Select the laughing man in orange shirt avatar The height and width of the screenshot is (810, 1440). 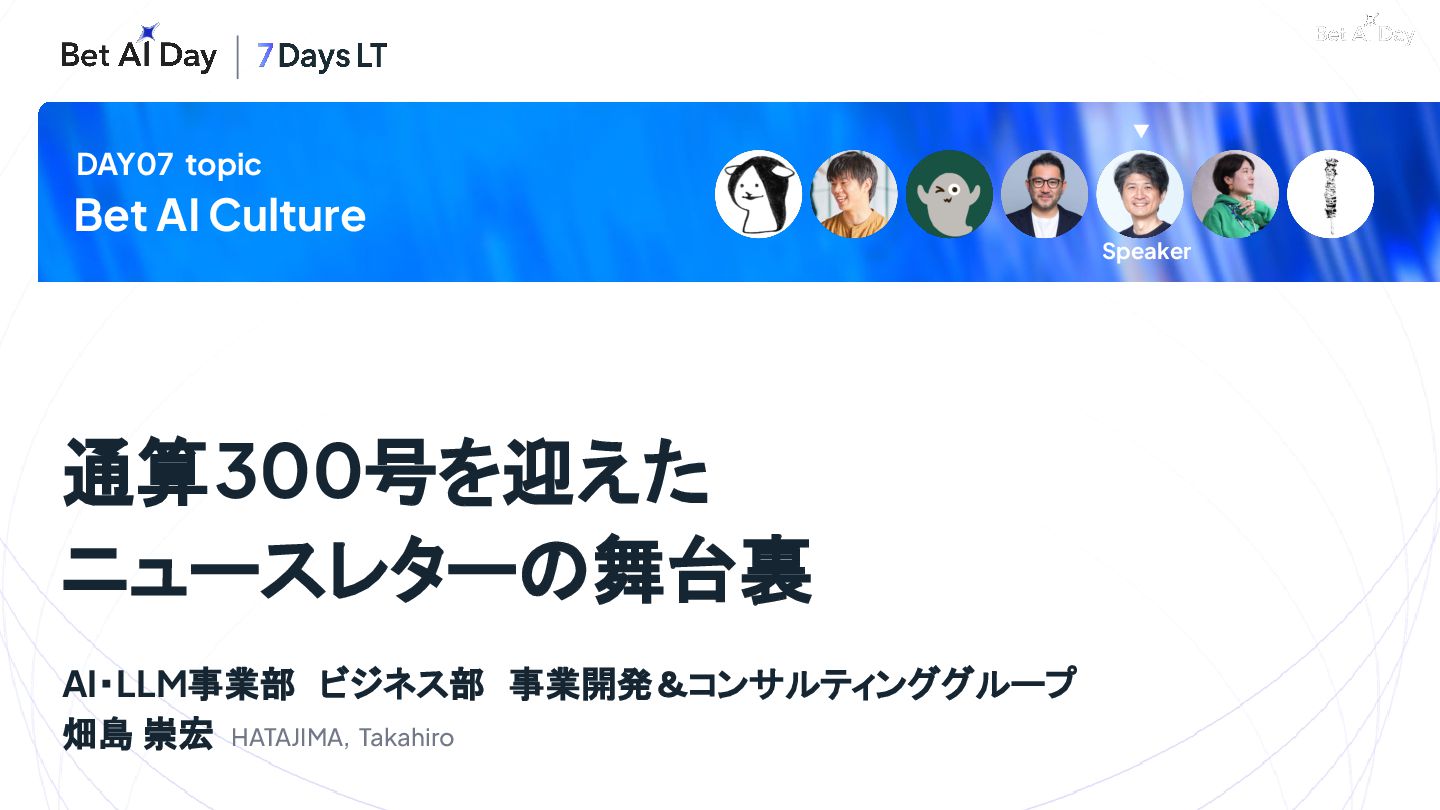coord(853,194)
